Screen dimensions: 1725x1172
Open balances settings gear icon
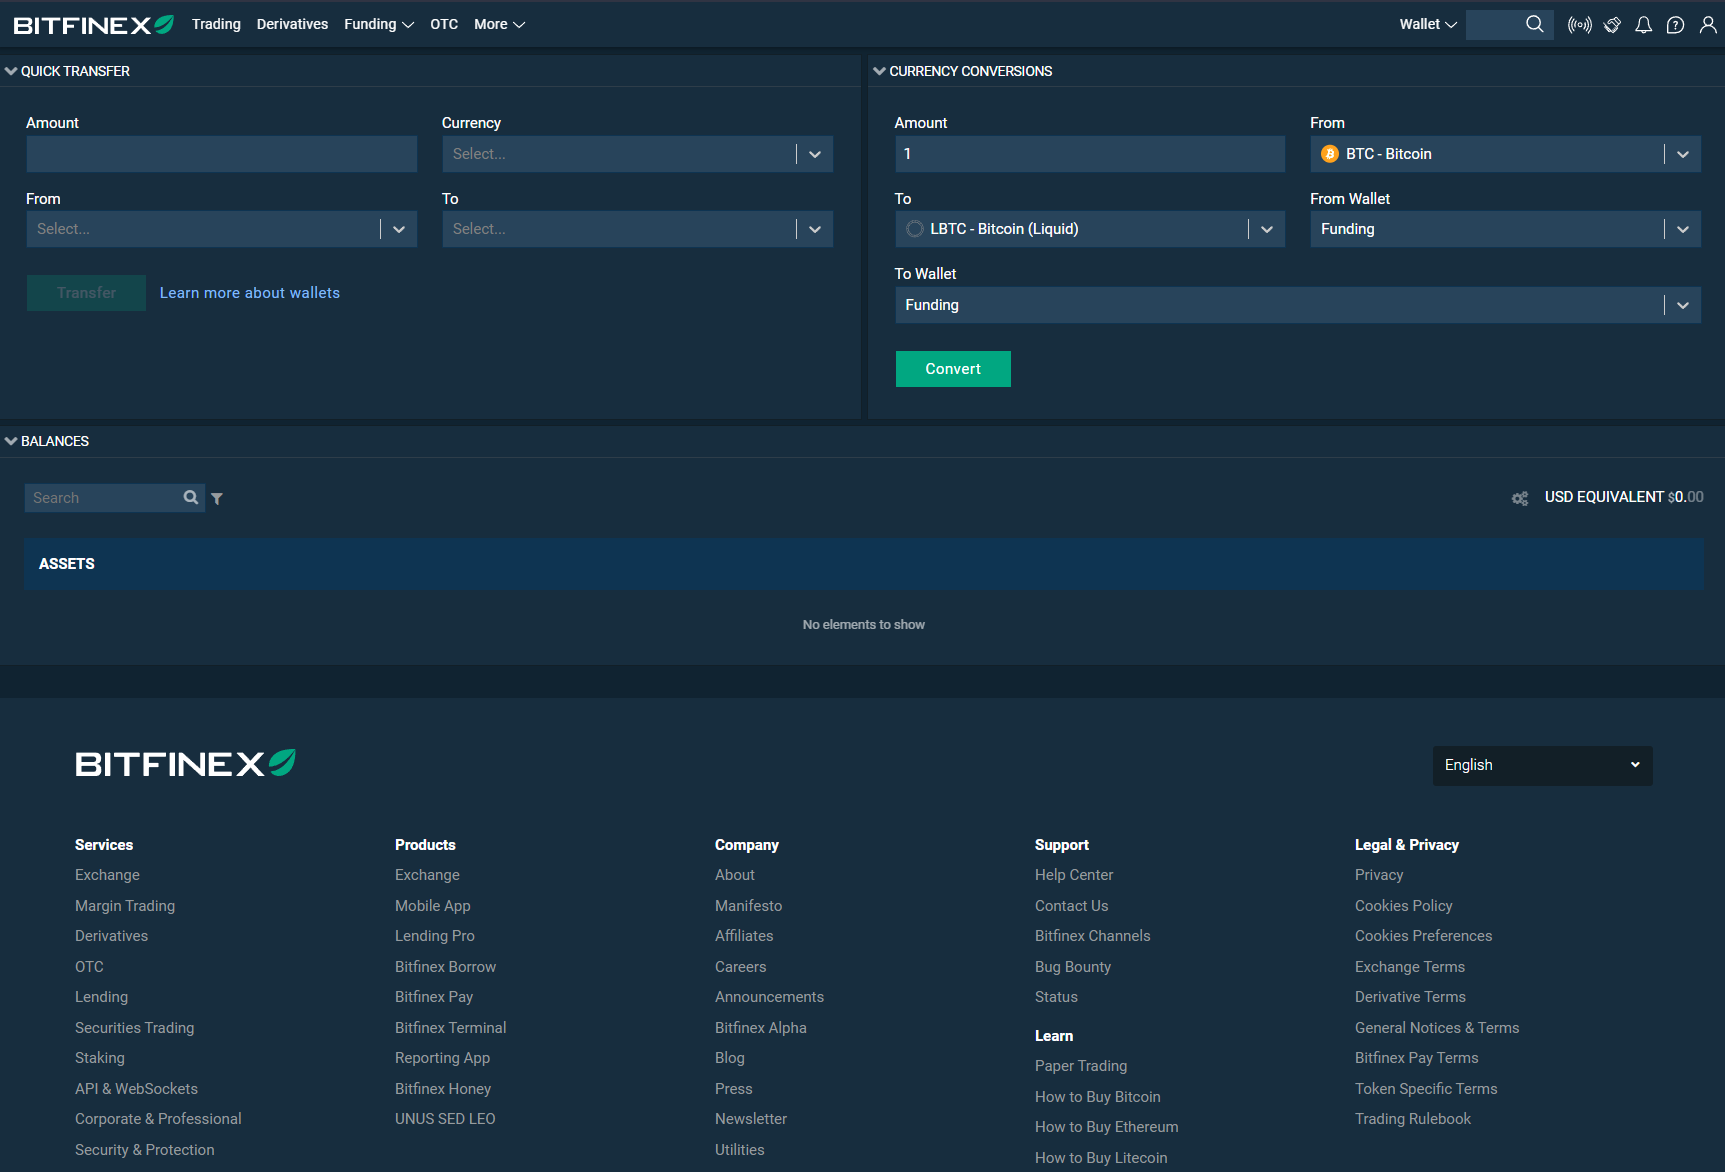[1520, 498]
